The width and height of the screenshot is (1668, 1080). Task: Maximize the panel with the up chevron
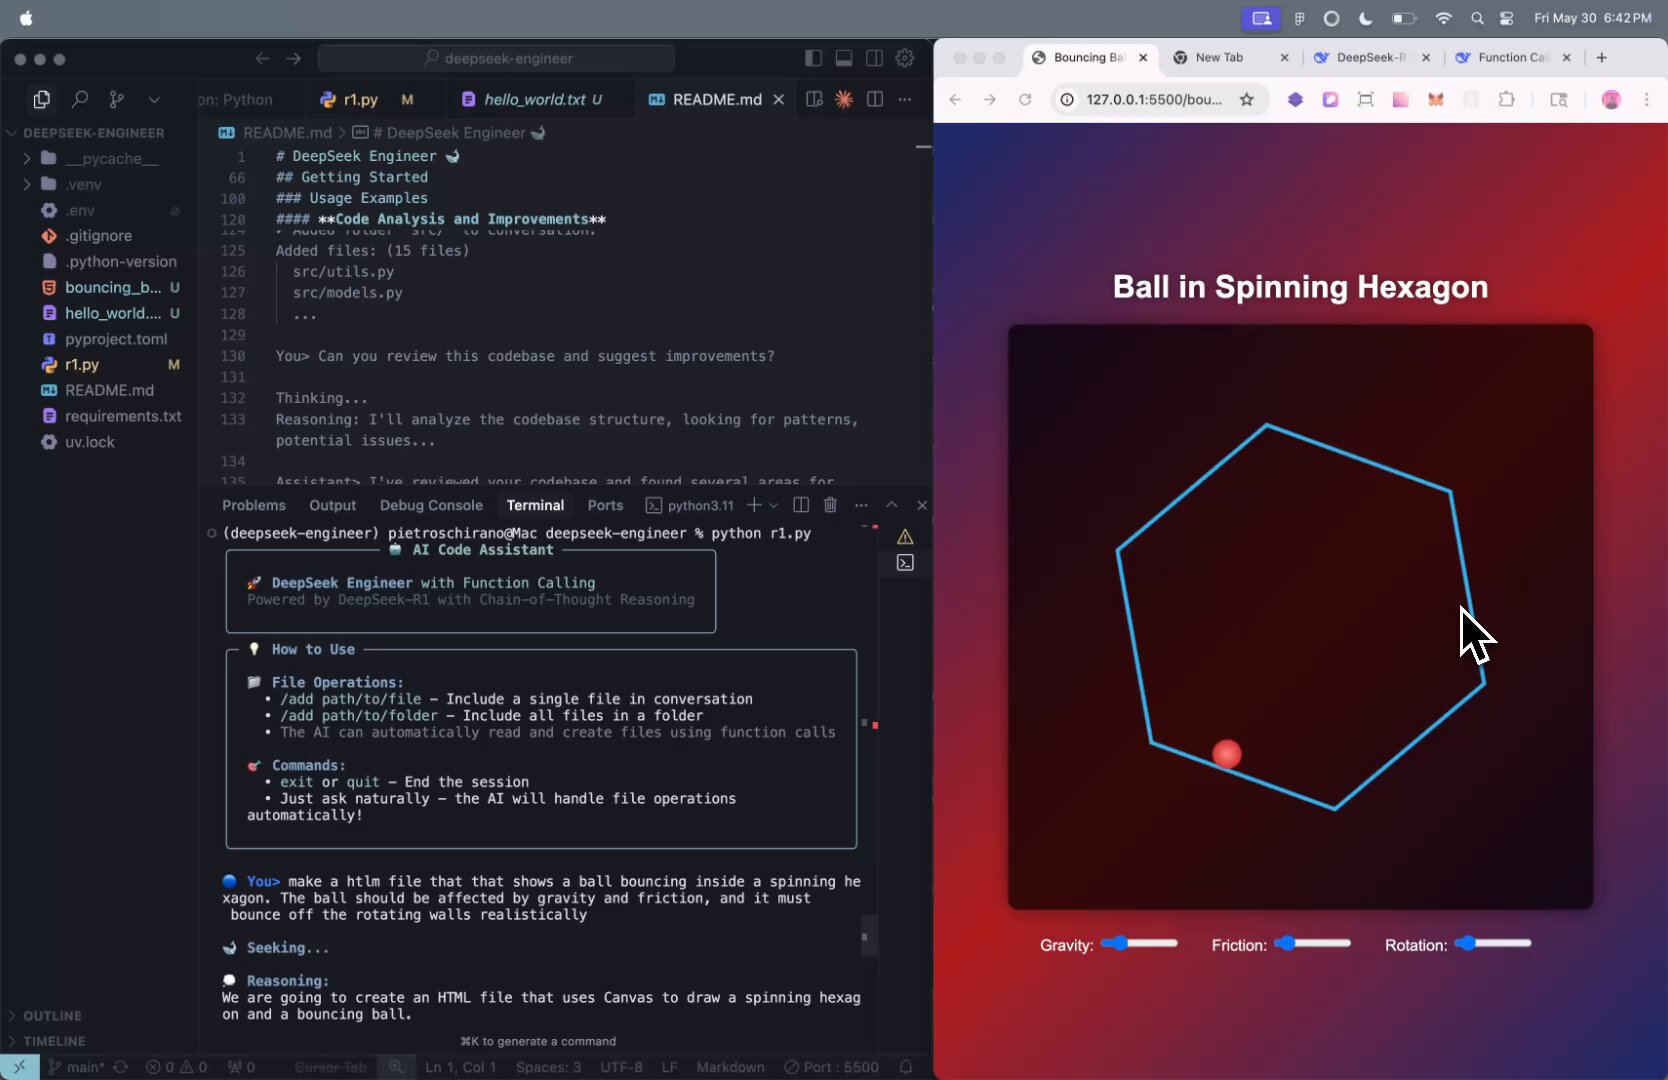pos(892,505)
